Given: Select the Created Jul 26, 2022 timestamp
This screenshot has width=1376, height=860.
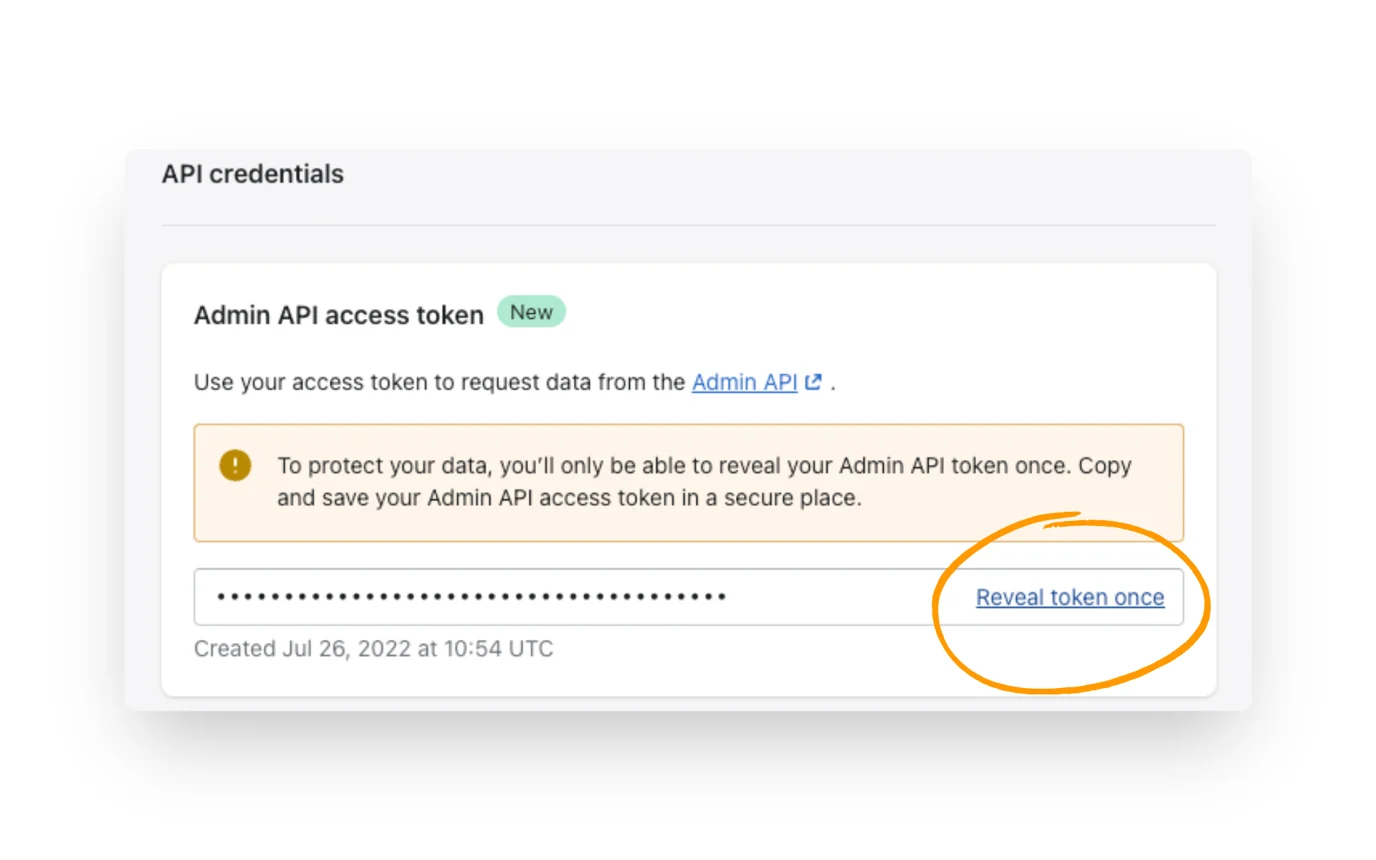Looking at the screenshot, I should click(373, 648).
